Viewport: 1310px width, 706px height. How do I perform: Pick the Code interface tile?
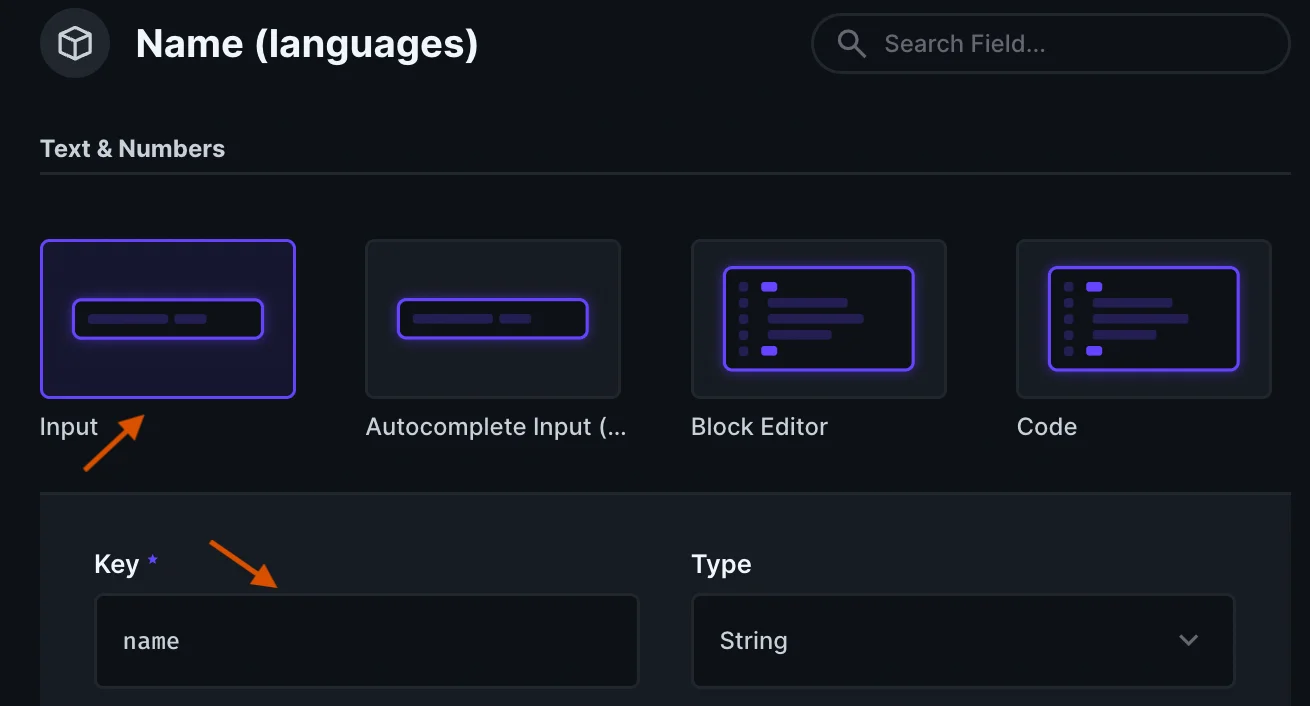1143,319
